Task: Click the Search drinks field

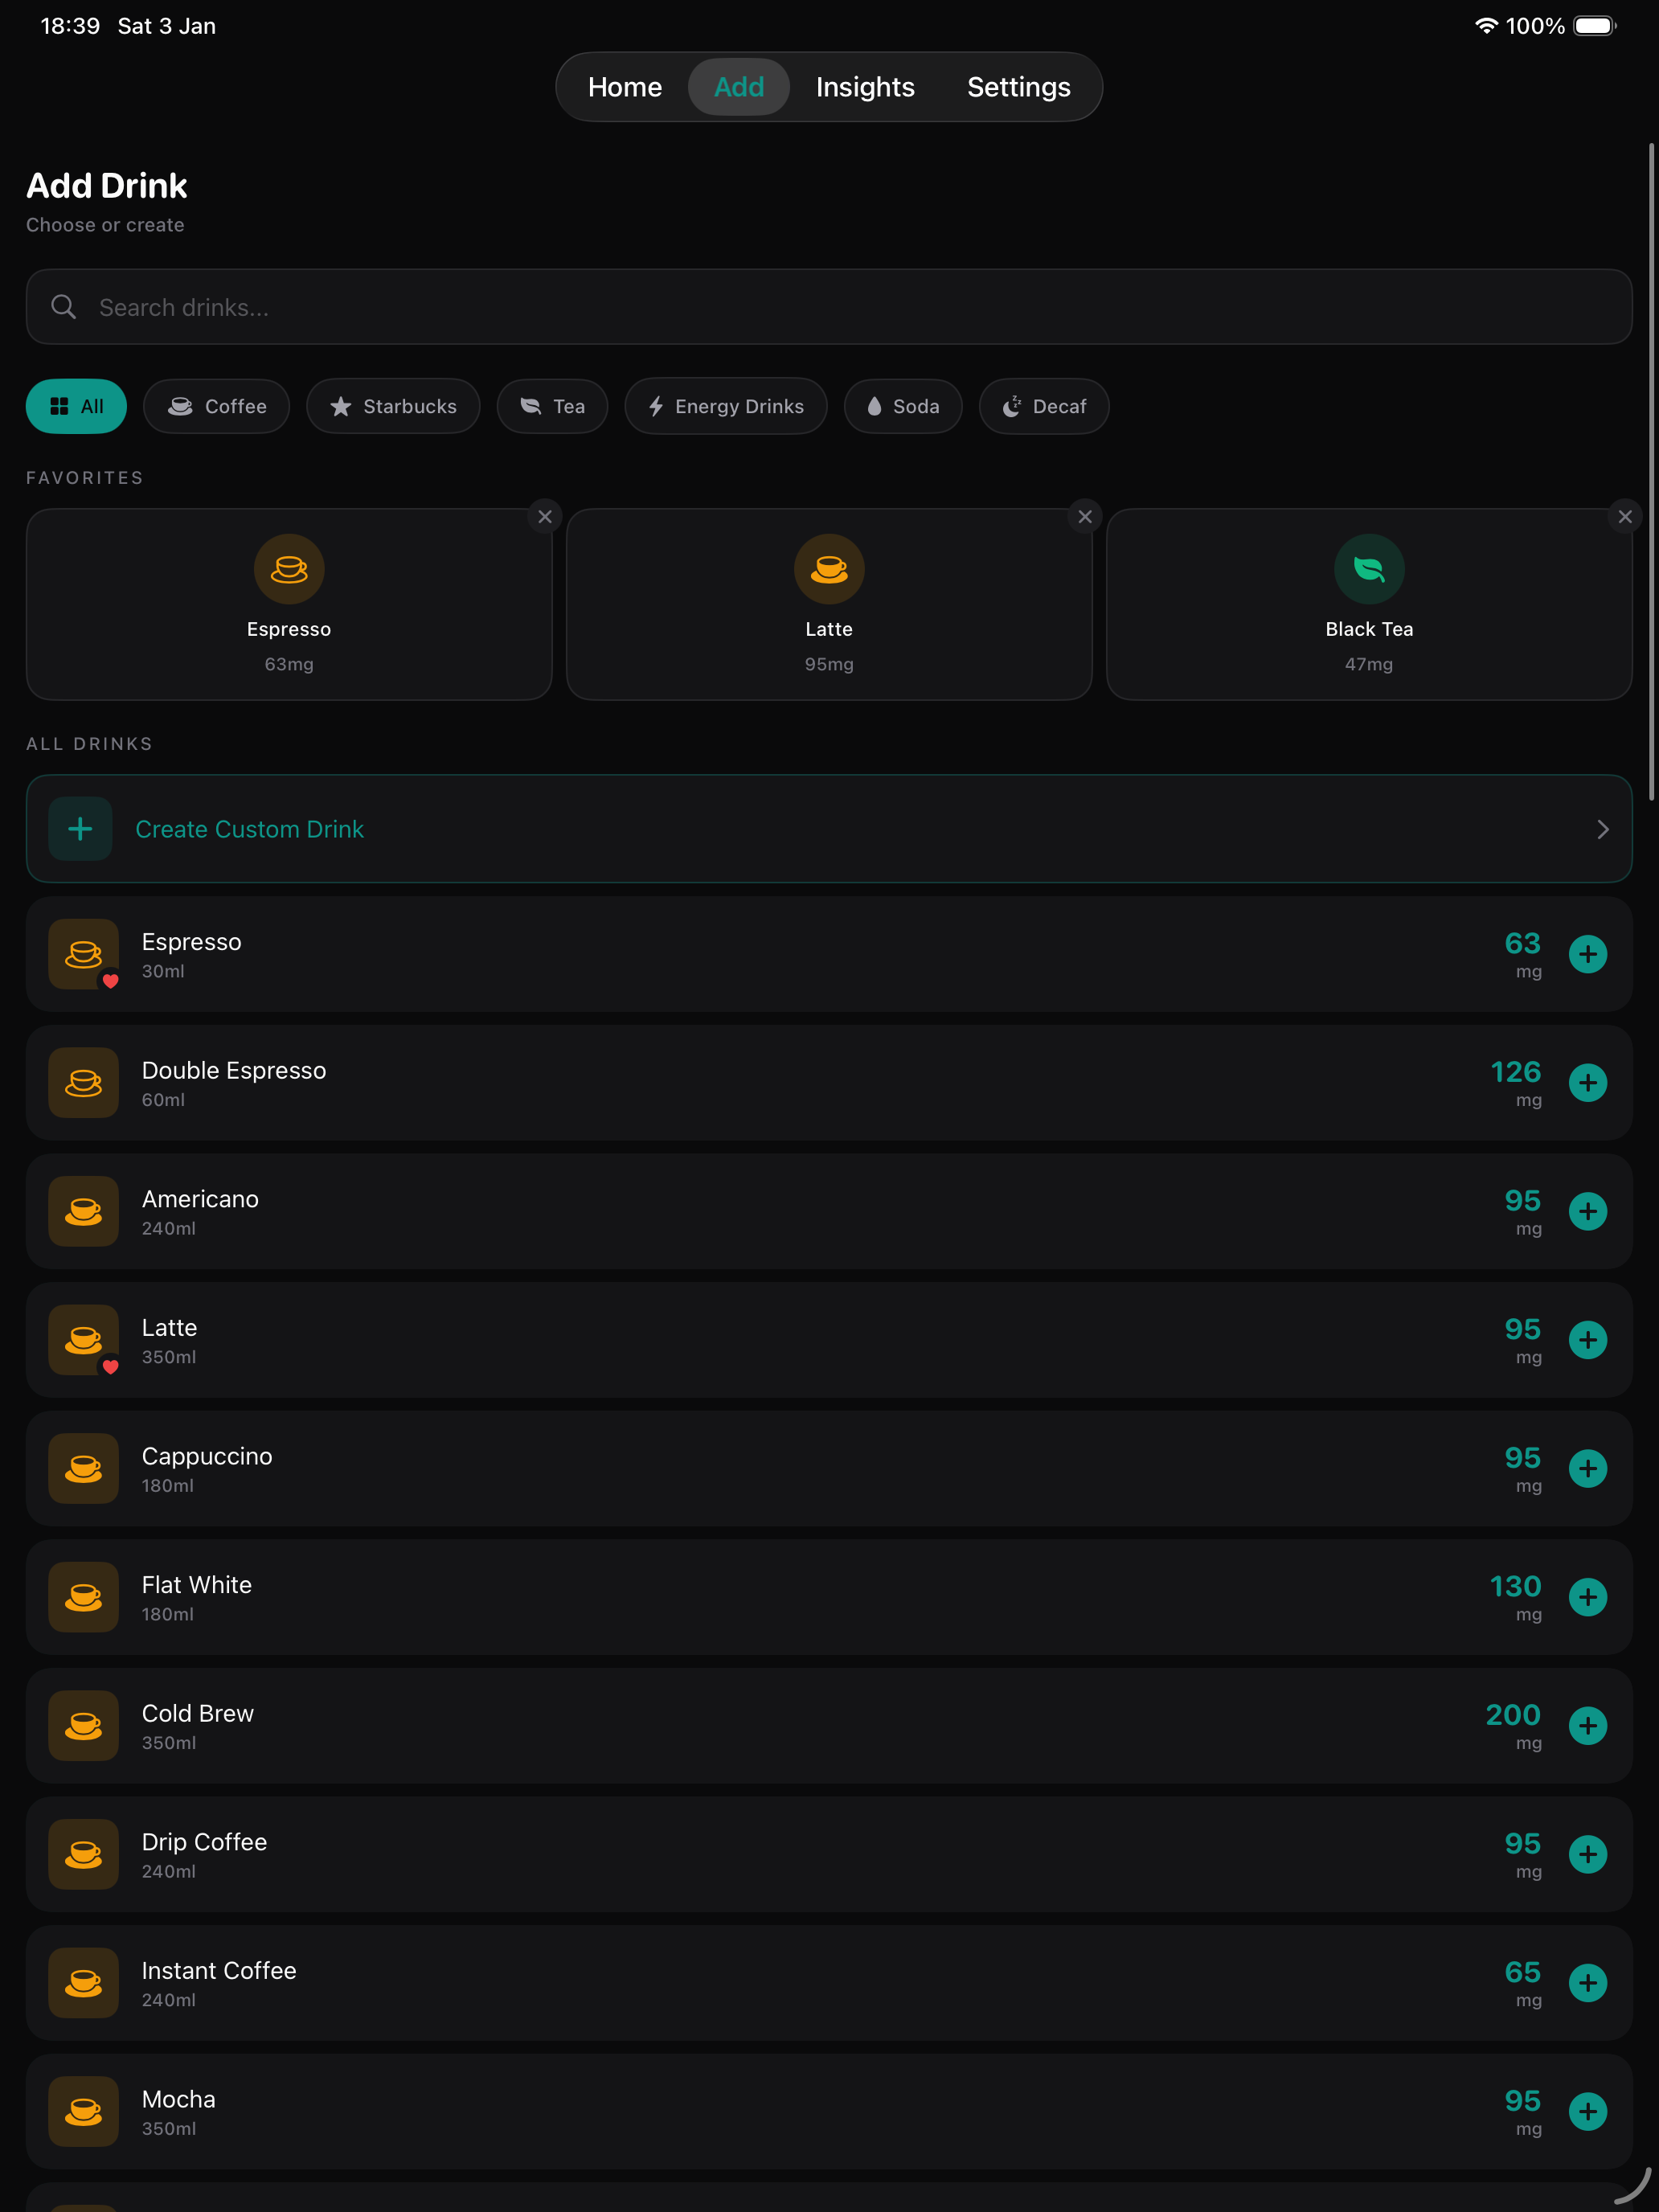Action: (x=829, y=307)
